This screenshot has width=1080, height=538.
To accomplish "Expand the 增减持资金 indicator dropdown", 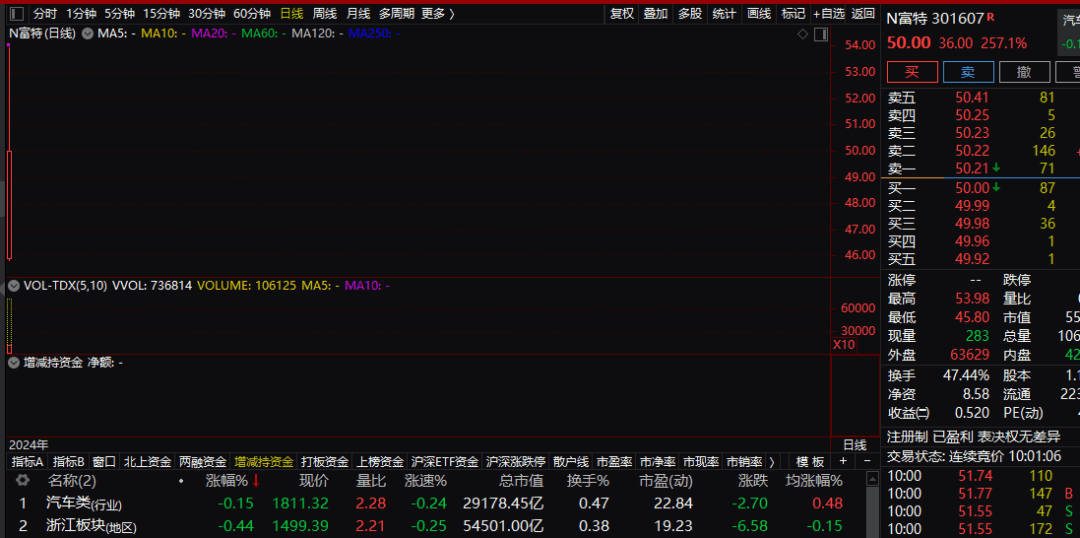I will [14, 363].
